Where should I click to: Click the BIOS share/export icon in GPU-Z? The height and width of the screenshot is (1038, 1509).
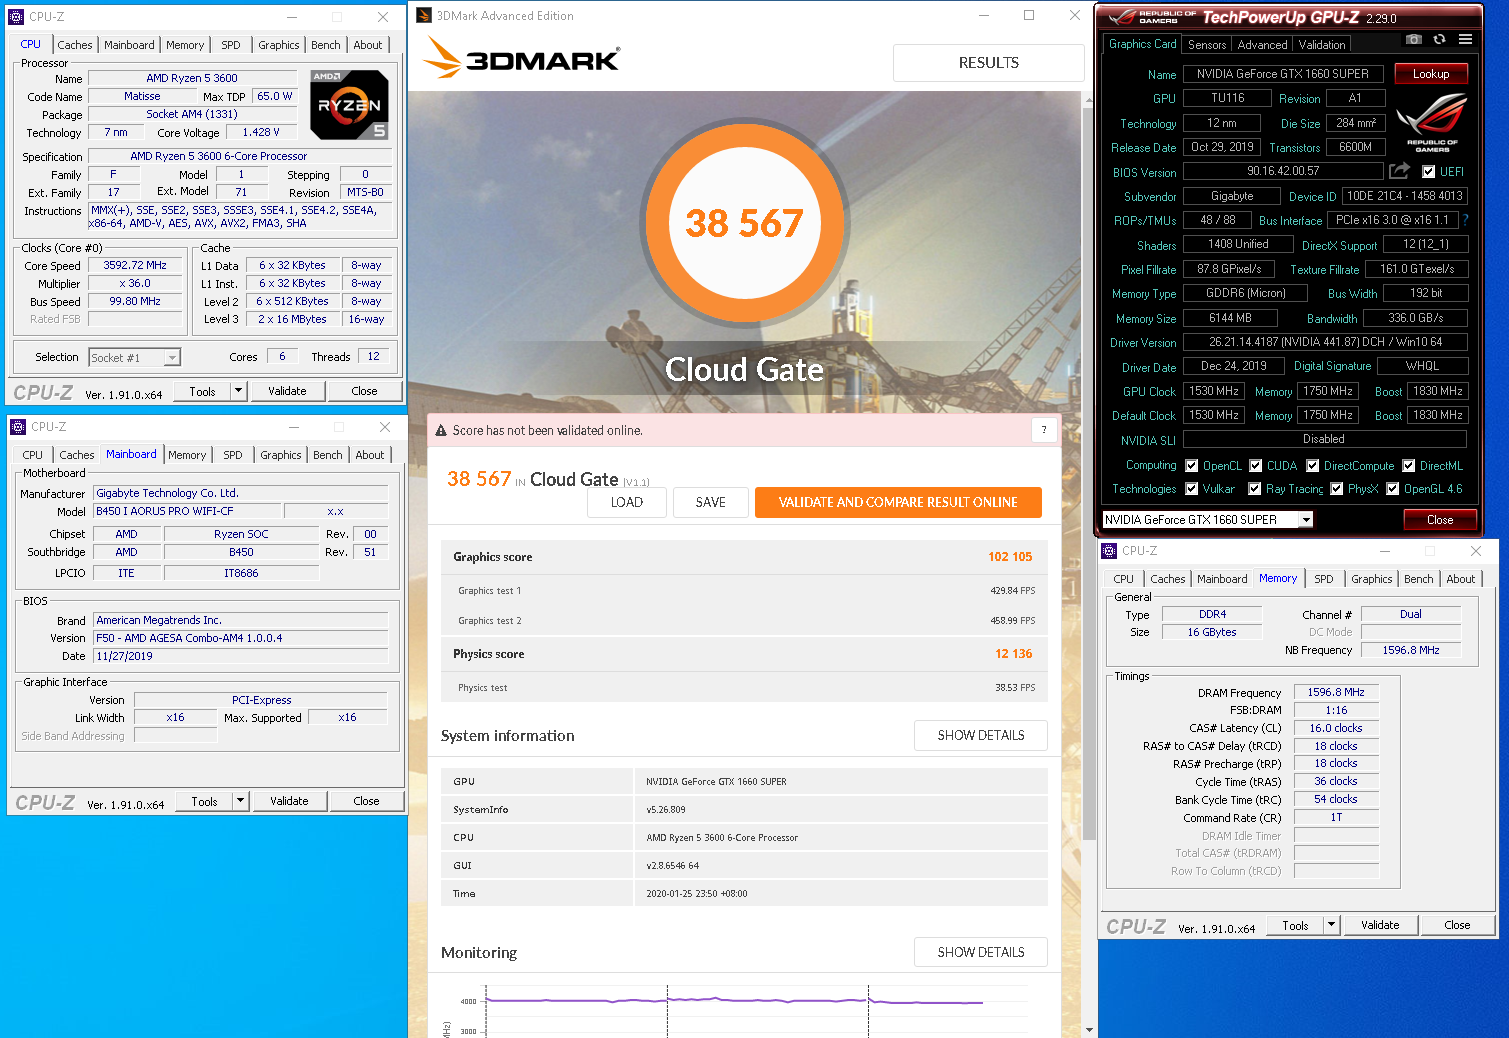tap(1399, 171)
